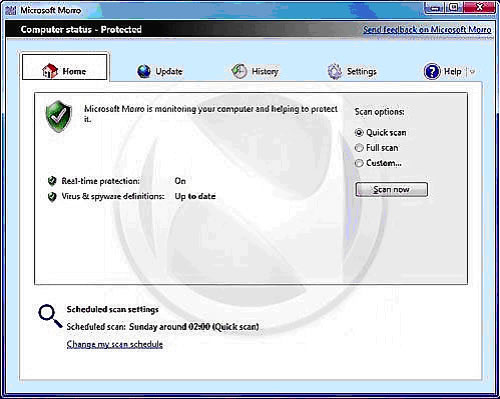500x399 pixels.
Task: Switch to the Update tab
Action: click(x=169, y=71)
